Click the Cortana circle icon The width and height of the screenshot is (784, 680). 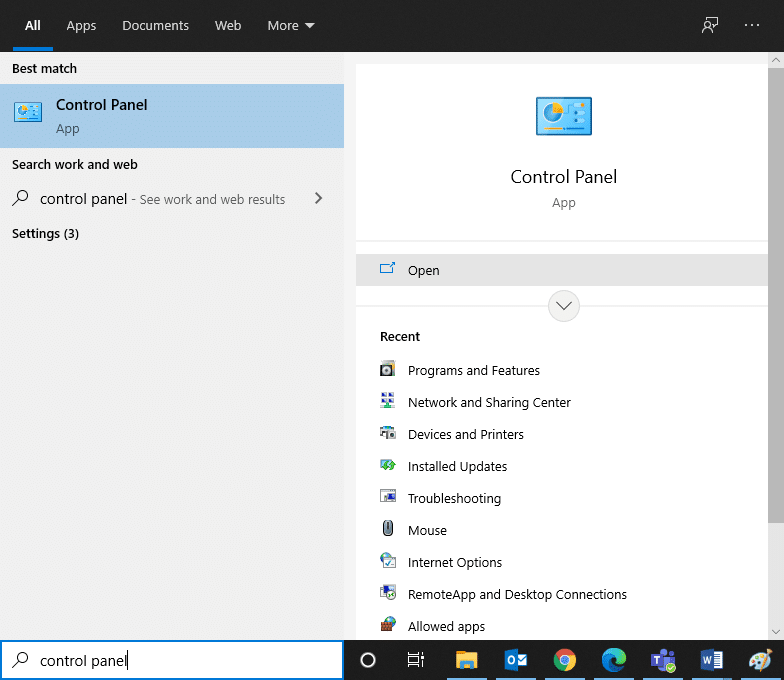367,660
